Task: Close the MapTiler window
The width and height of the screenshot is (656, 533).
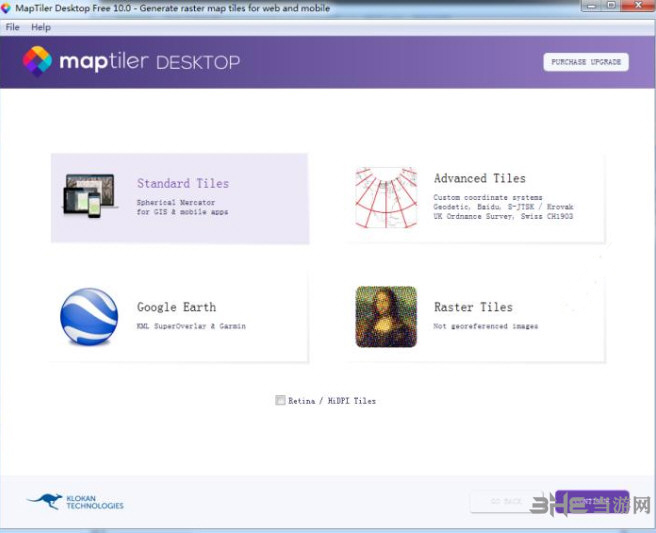Action: pyautogui.click(x=638, y=5)
